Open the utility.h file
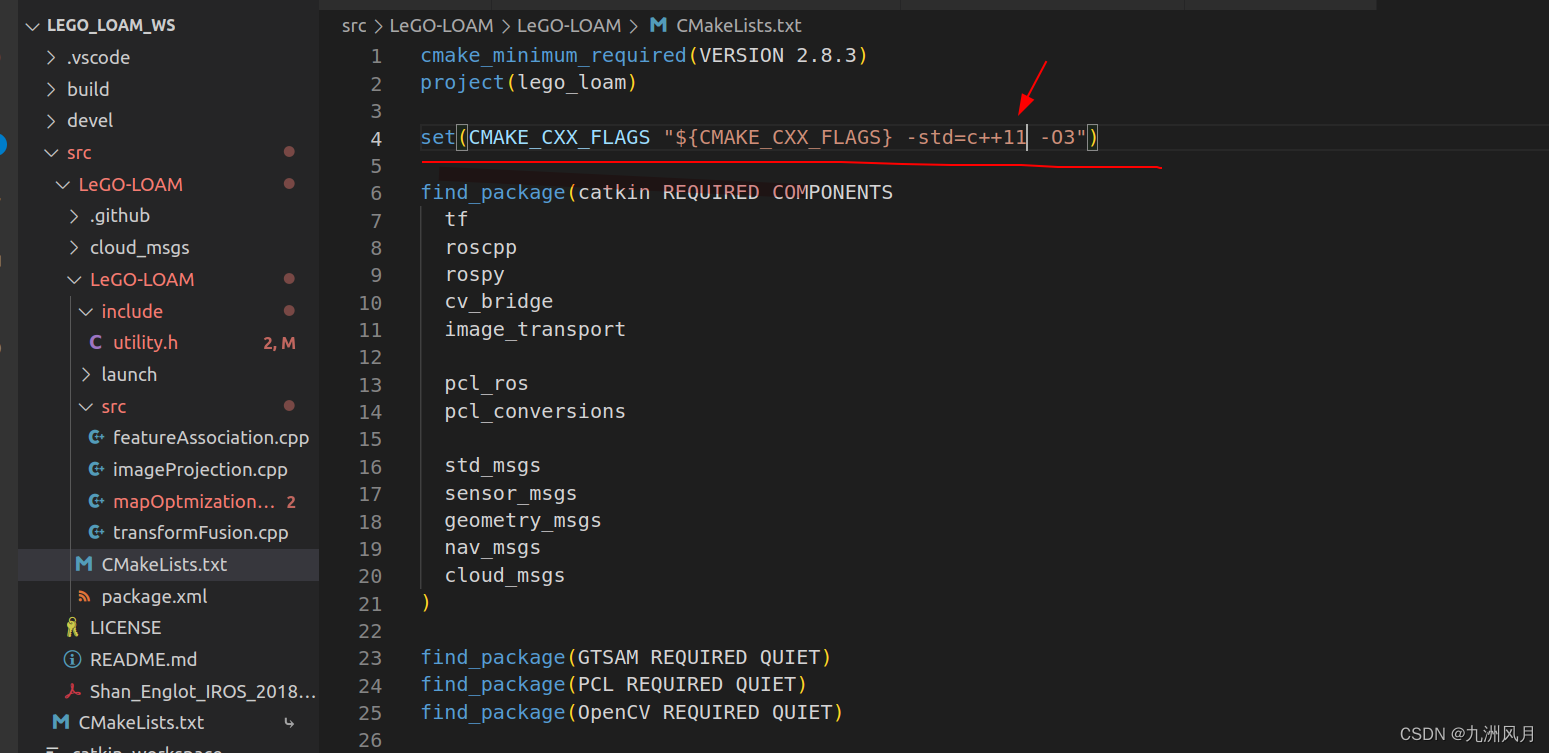 coord(147,342)
